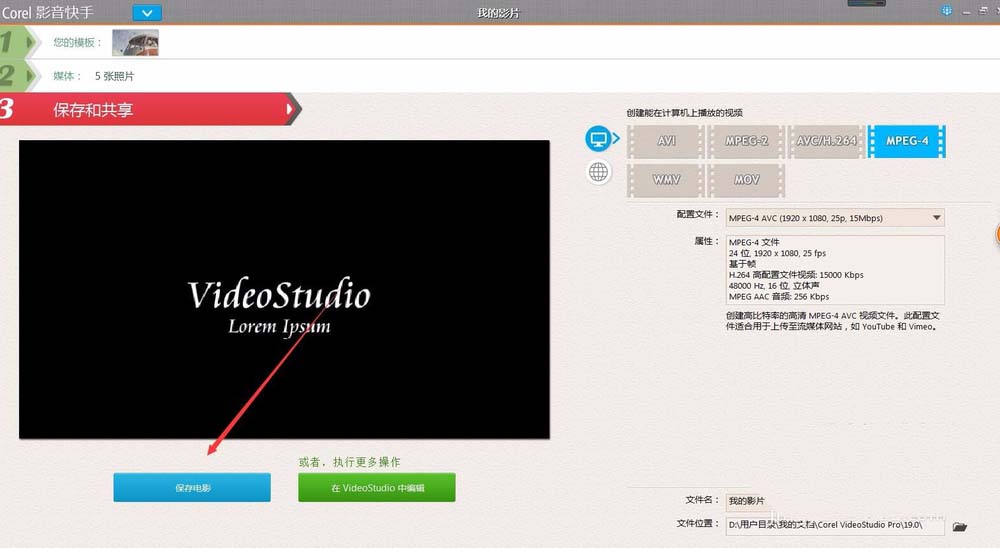Click the globe icon in title bar
This screenshot has height=548, width=1000.
tap(946, 11)
